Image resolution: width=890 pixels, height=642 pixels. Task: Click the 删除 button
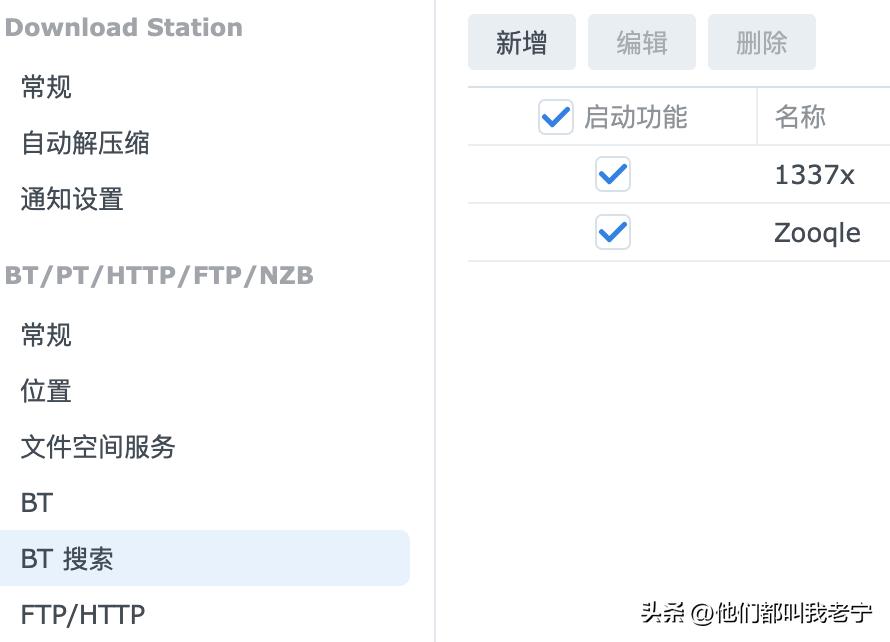761,43
